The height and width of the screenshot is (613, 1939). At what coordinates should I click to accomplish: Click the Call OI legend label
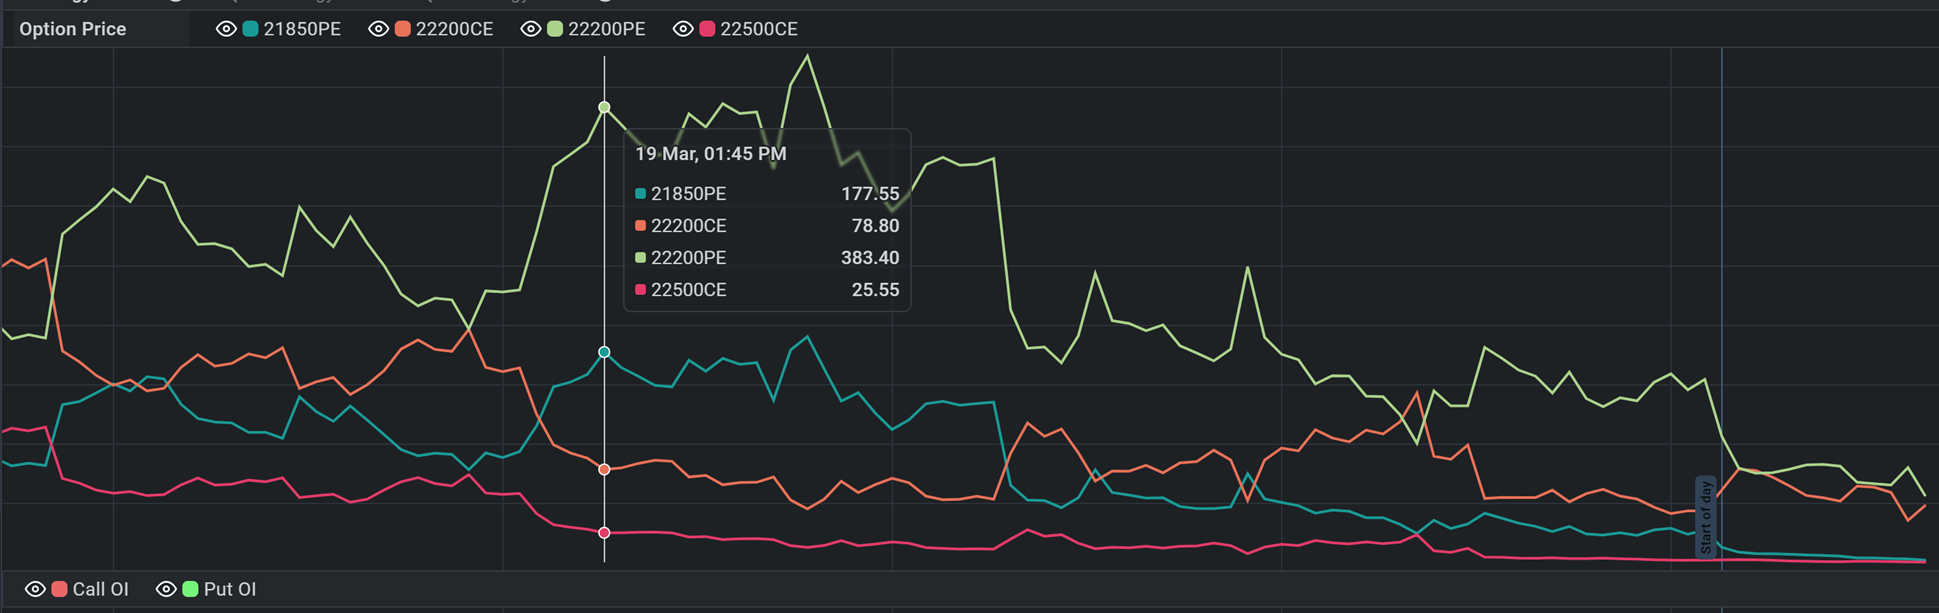[x=100, y=589]
